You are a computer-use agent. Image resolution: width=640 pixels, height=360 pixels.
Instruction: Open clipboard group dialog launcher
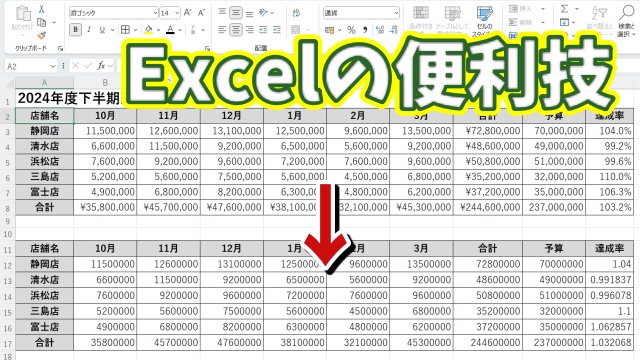(60, 49)
